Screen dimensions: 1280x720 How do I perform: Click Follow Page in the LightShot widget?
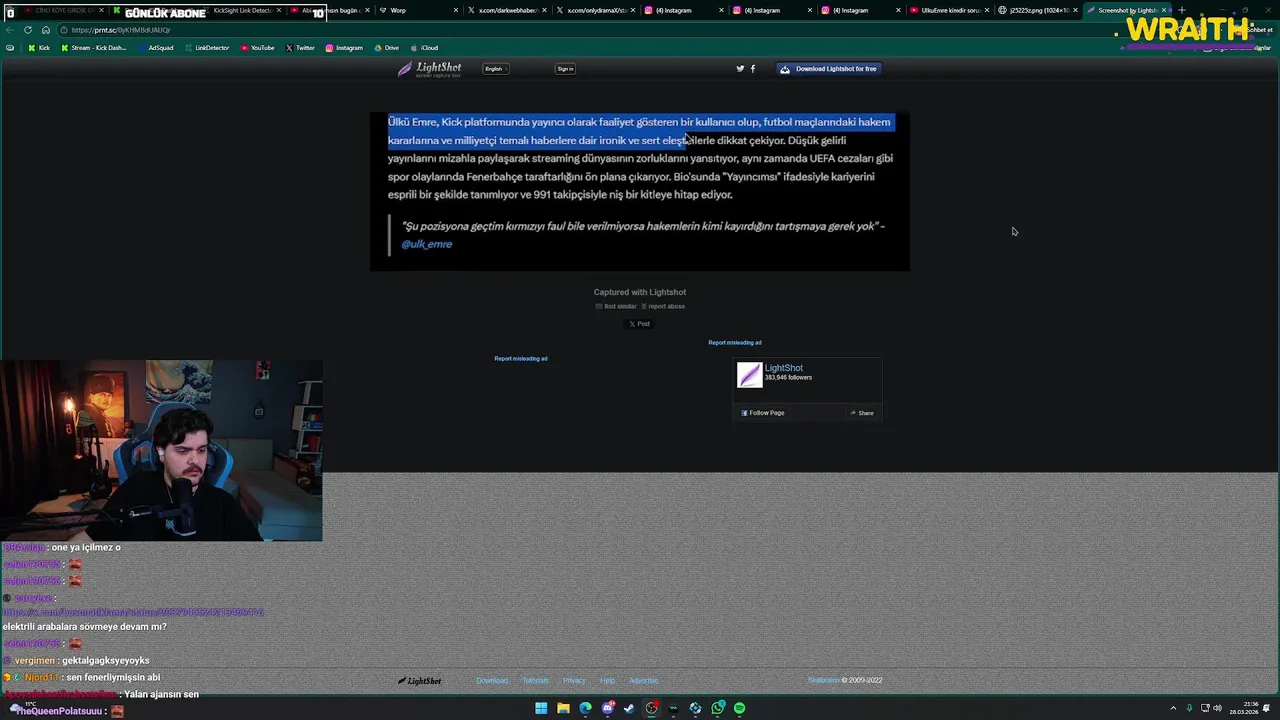[x=763, y=413]
